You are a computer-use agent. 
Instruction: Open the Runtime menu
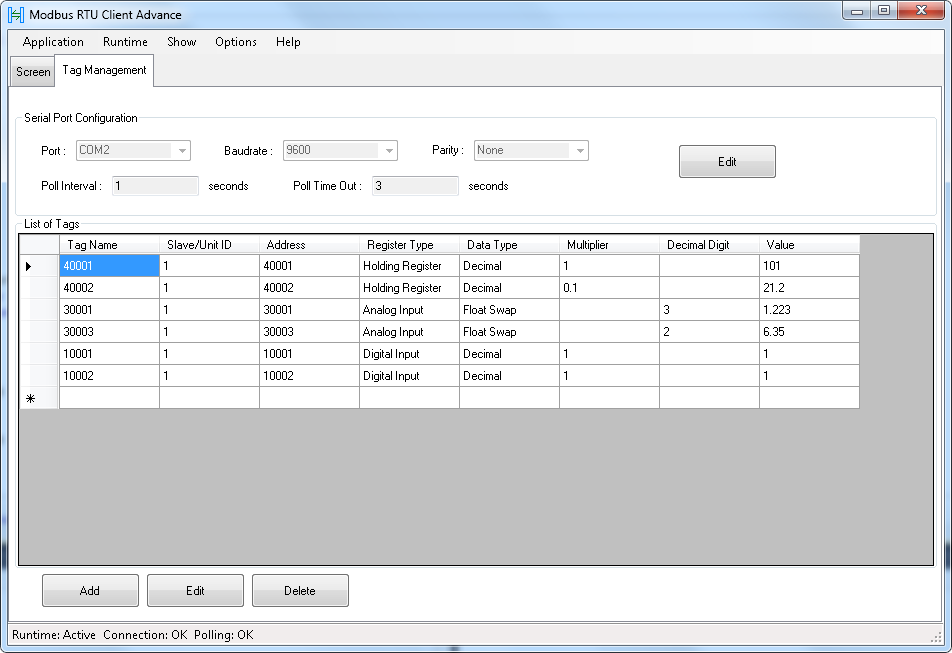tap(125, 42)
